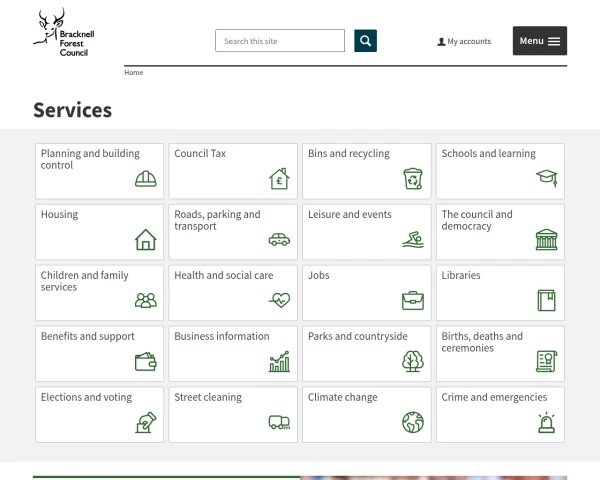Screen dimensions: 600x480
Task: Click the recycling bin icon
Action: 413,179
